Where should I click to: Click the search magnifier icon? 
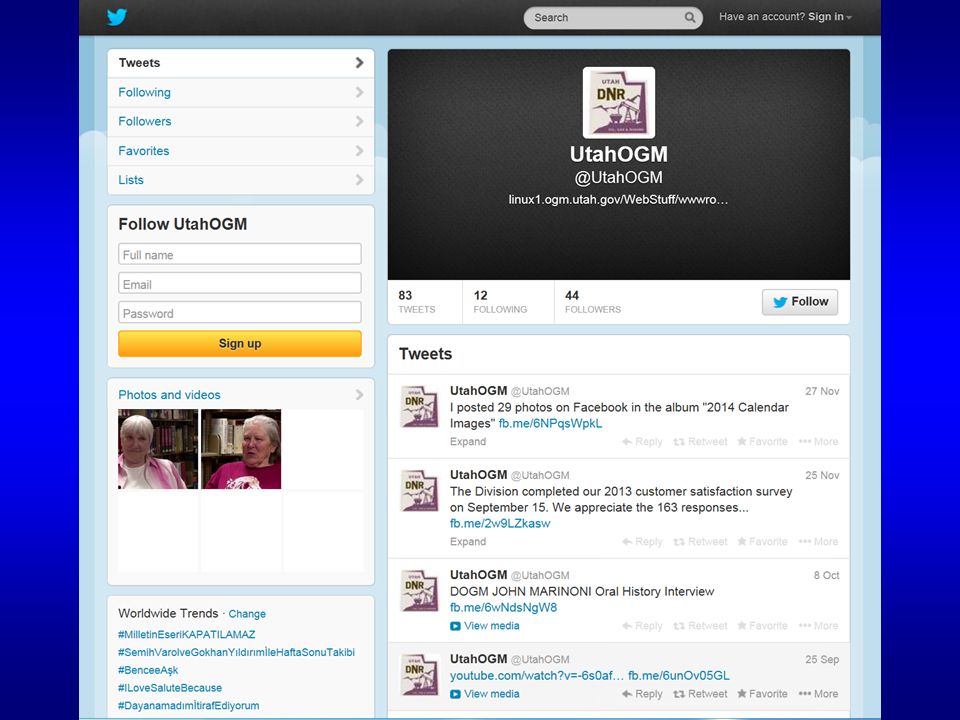tap(689, 17)
